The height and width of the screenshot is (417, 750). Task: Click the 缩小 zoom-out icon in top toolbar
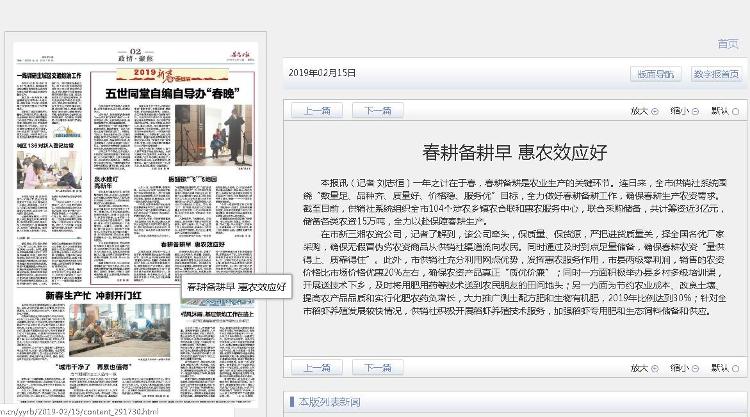tap(694, 111)
